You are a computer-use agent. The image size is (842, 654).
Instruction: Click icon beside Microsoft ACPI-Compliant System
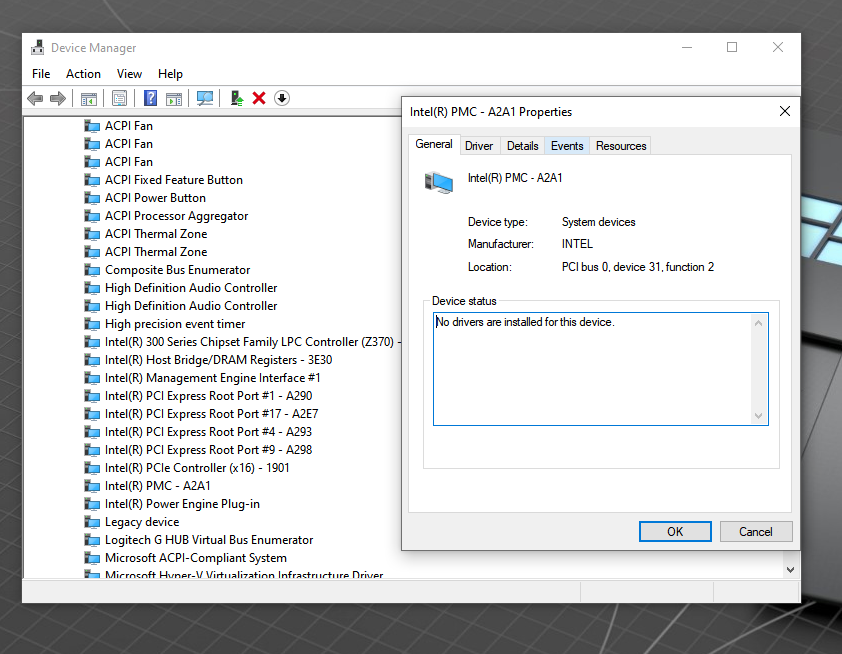92,558
